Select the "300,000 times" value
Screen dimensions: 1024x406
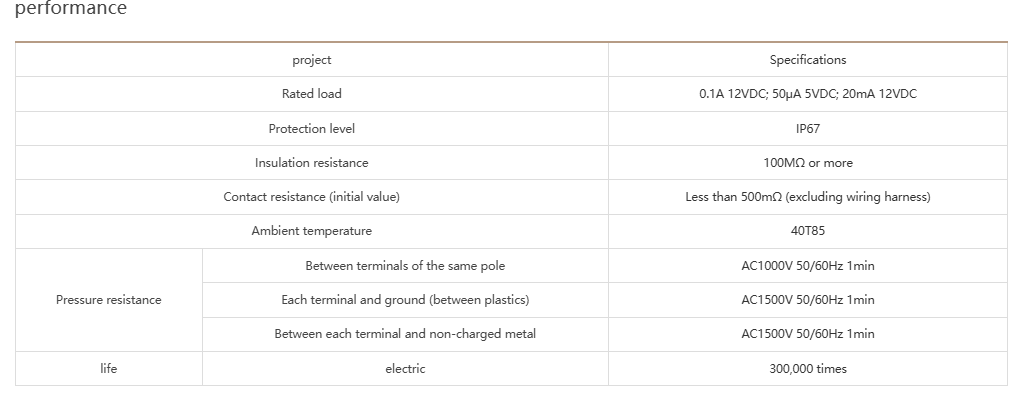807,369
